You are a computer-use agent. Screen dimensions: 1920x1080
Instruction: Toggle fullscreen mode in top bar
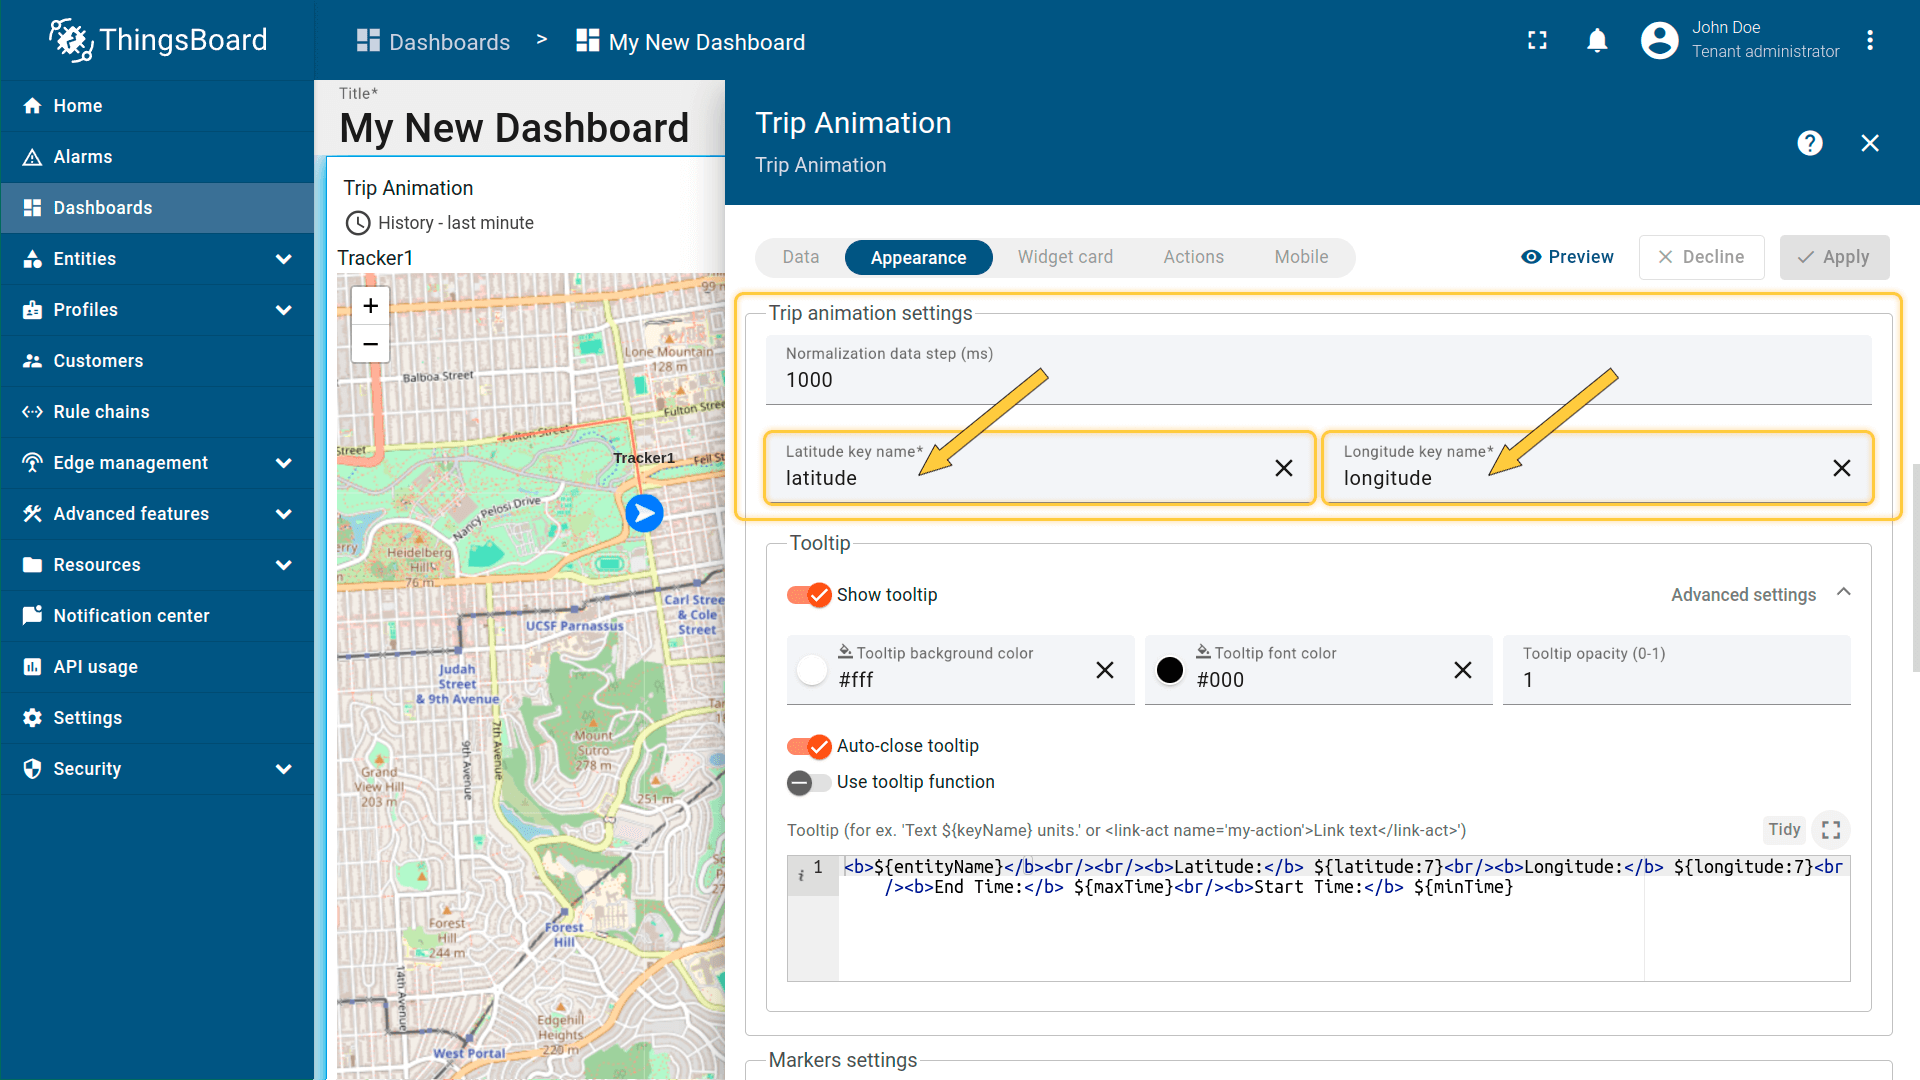click(1537, 41)
